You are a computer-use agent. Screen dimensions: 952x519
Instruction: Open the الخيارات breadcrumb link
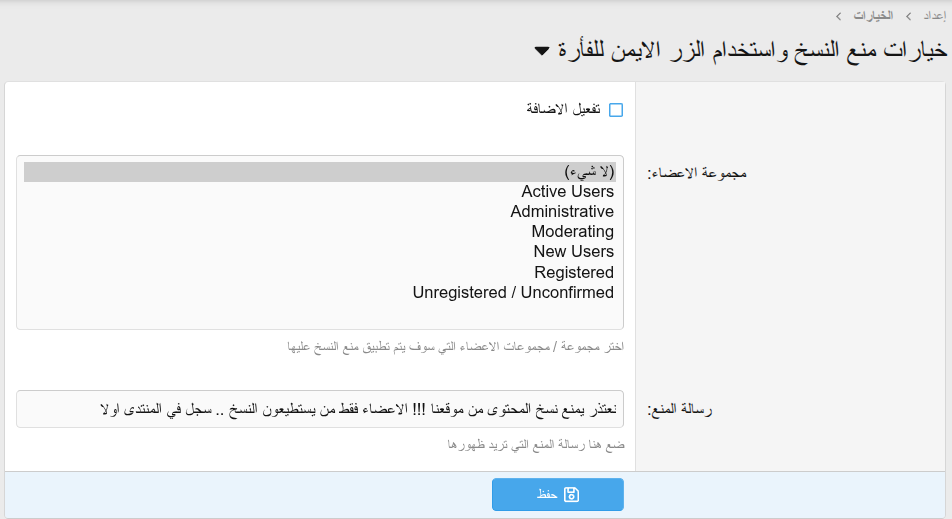pyautogui.click(x=873, y=16)
